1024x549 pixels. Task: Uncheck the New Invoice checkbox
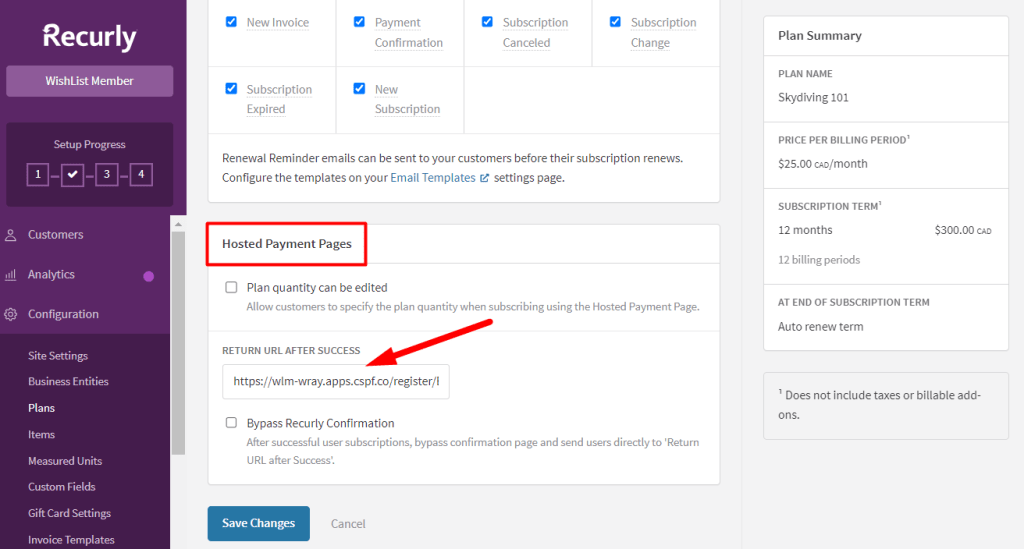pyautogui.click(x=231, y=22)
